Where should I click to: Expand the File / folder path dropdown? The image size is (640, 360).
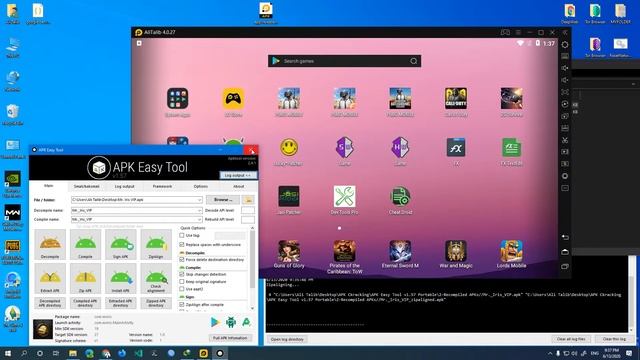coord(200,200)
